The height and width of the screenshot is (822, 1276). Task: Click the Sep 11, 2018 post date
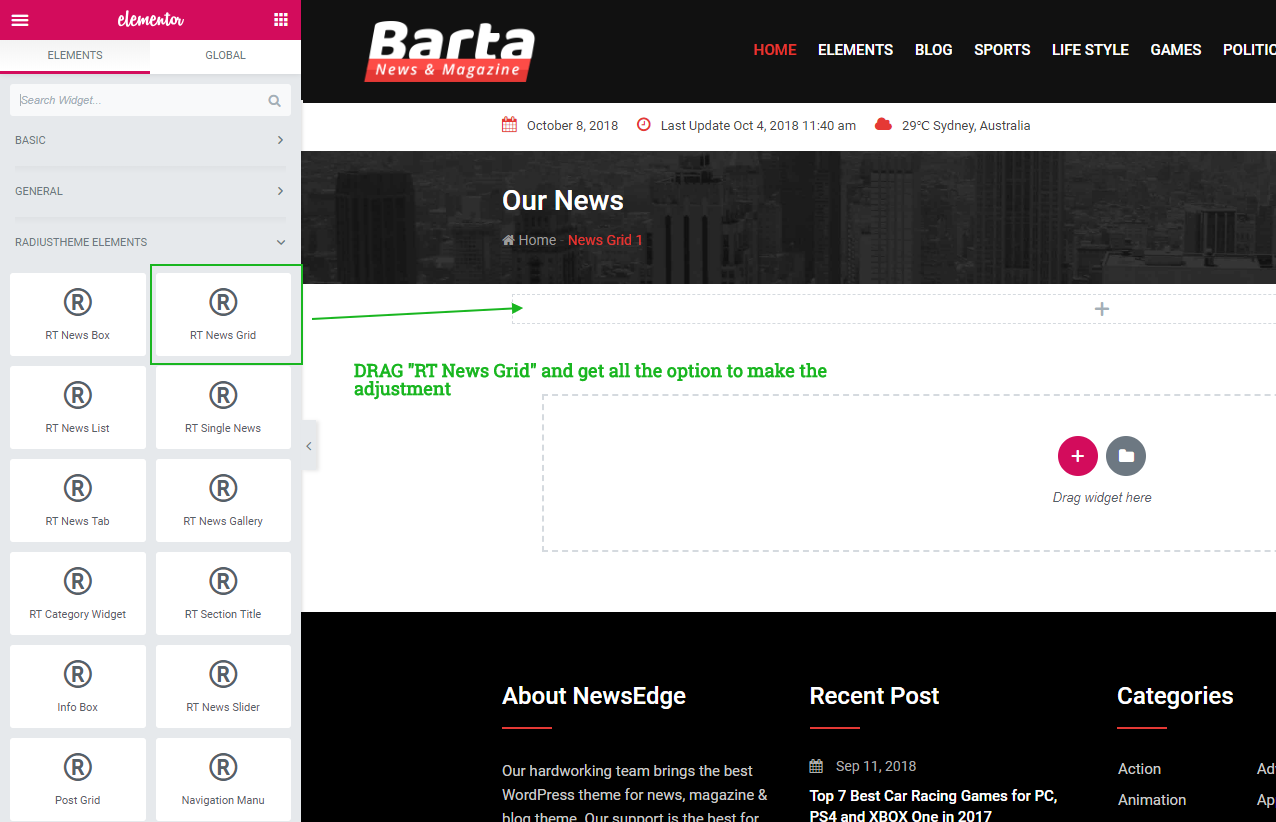(876, 766)
